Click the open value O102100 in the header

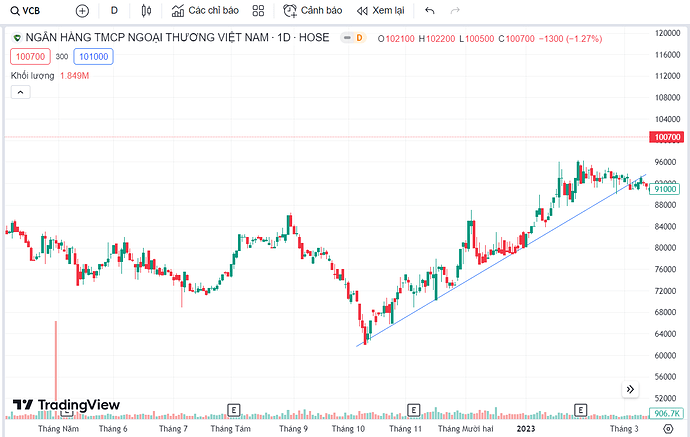coord(396,39)
